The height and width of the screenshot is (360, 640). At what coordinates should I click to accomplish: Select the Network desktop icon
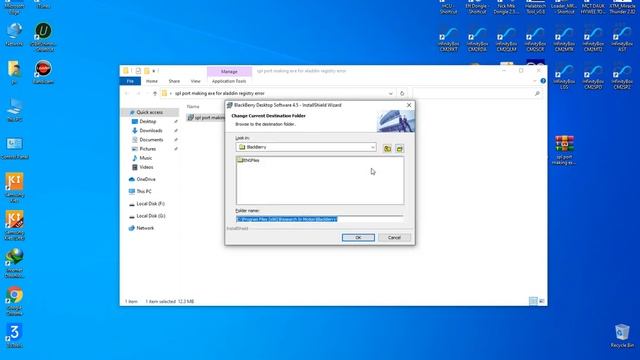coord(14,34)
